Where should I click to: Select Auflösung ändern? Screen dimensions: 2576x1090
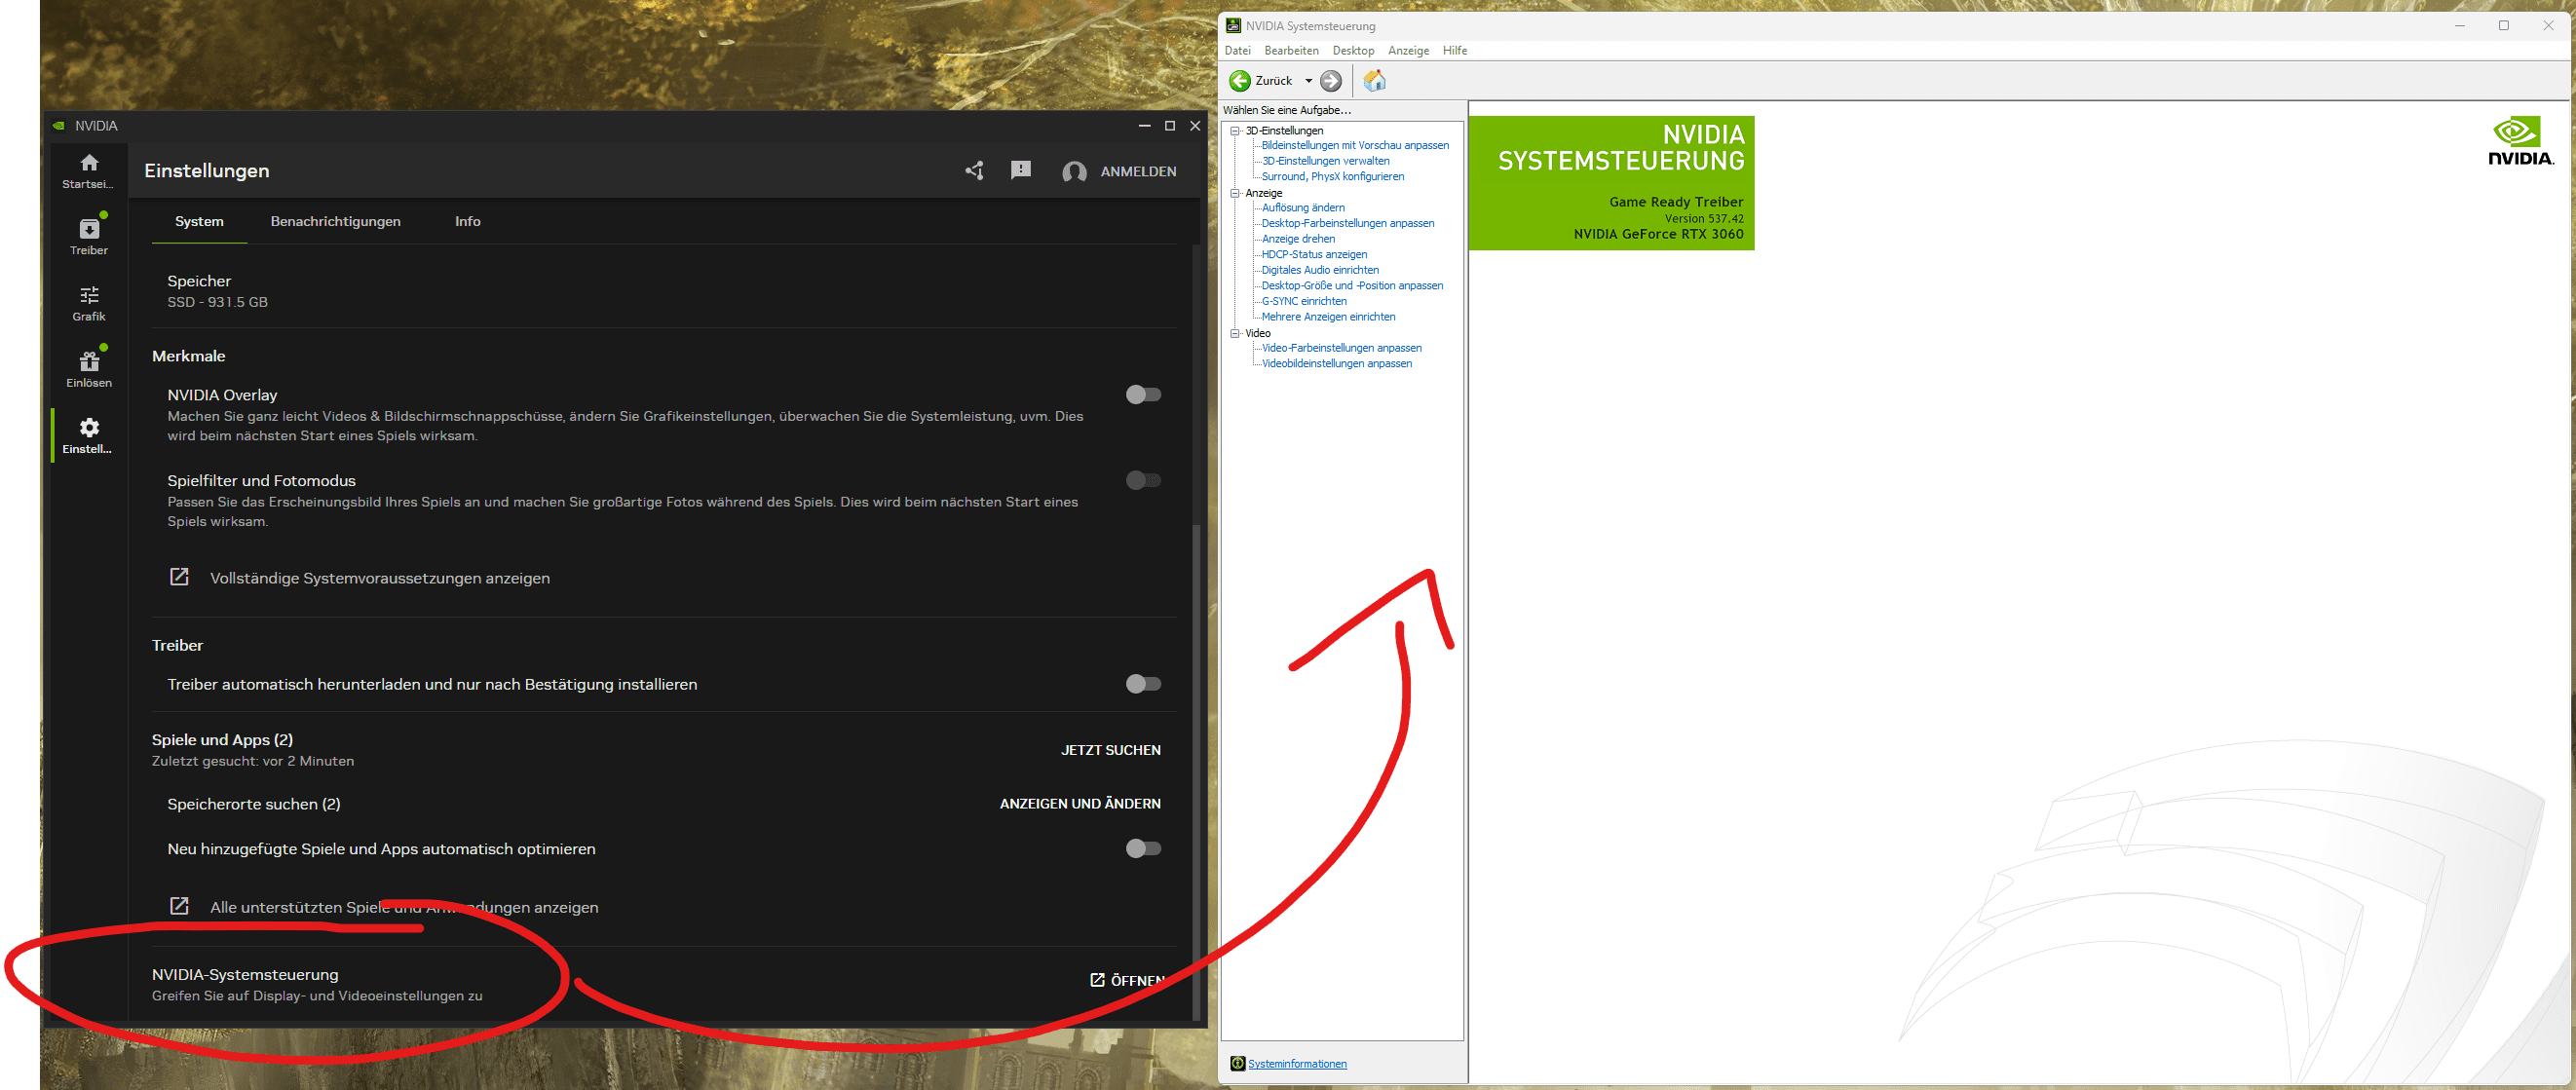[x=1303, y=208]
